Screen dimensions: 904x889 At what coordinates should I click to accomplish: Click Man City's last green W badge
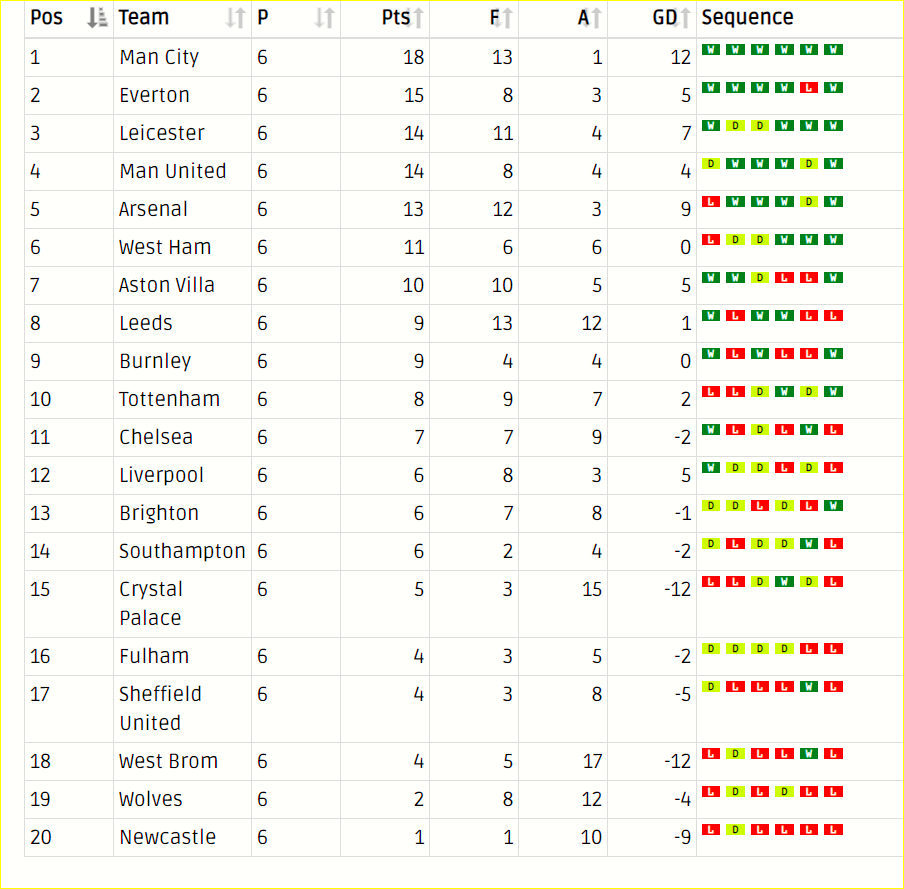[x=834, y=50]
